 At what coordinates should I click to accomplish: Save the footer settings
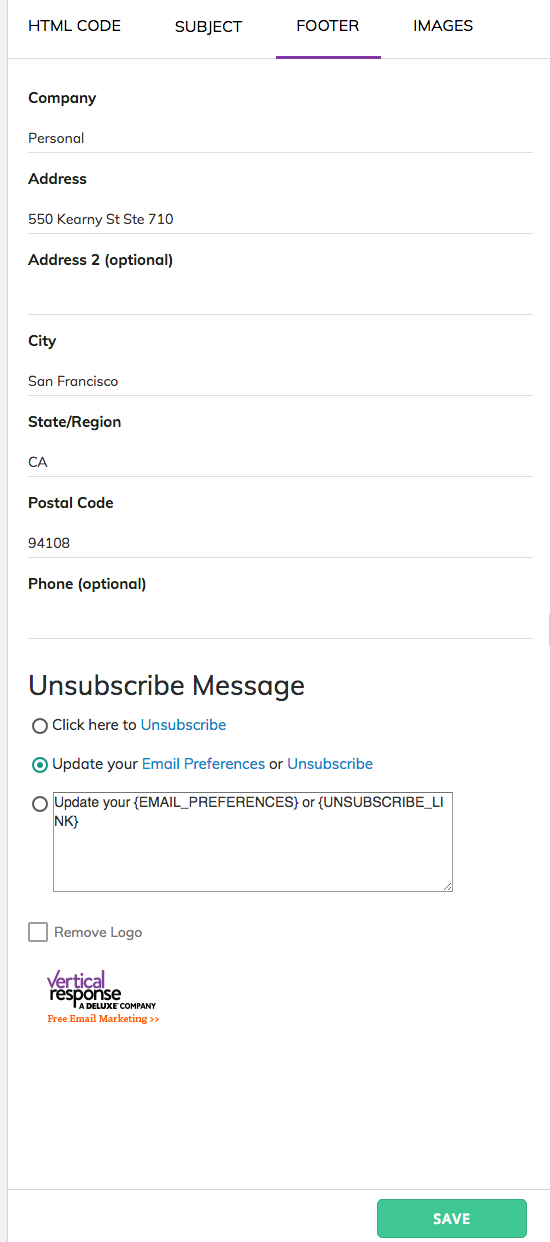tap(452, 1219)
